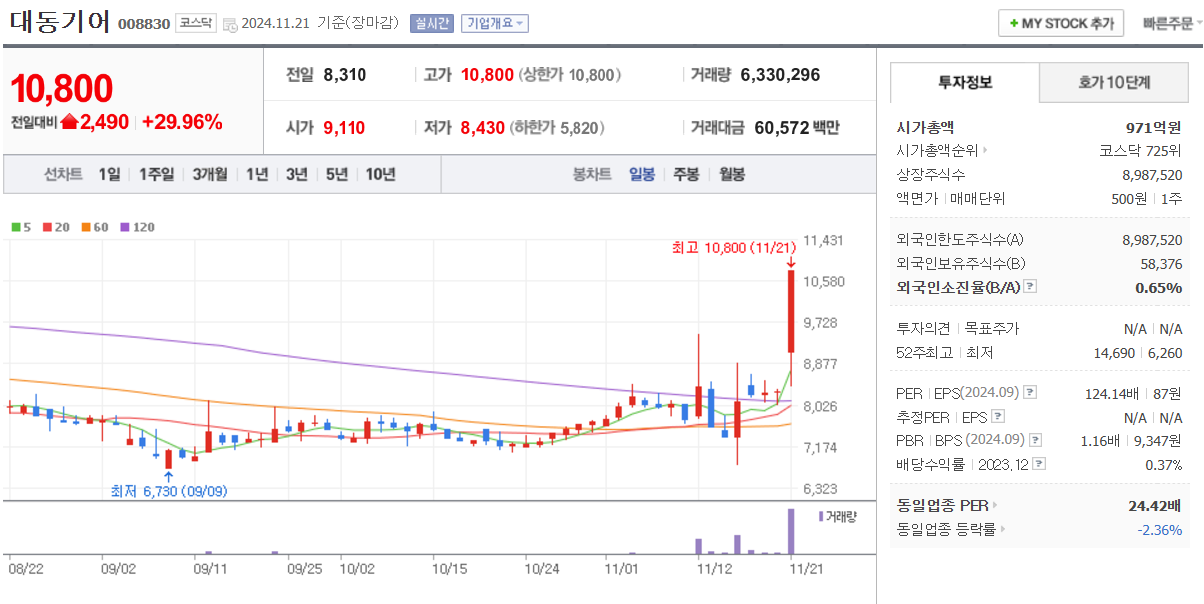The image size is (1204, 604).
Task: Open help icon next to 배당수익률 2023.12
Action: pyautogui.click(x=1040, y=464)
